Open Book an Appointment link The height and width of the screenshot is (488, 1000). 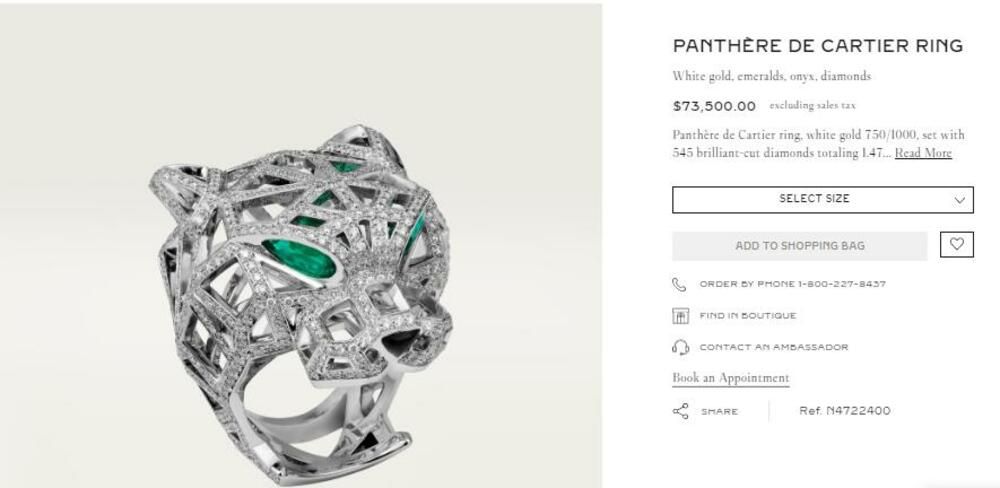(x=731, y=378)
